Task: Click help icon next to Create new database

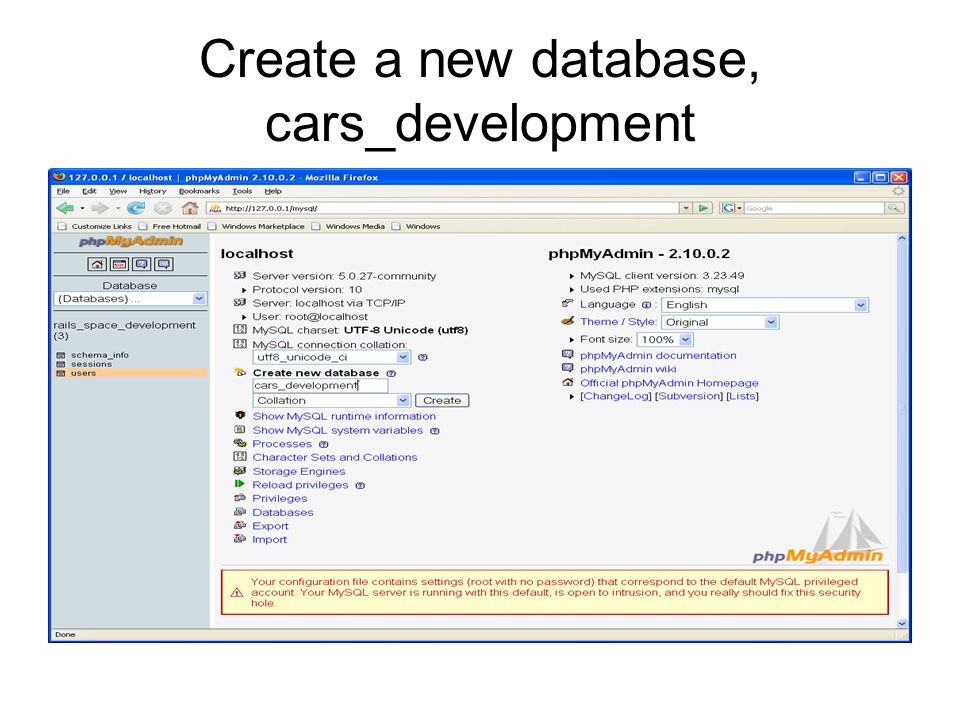Action: pyautogui.click(x=391, y=373)
